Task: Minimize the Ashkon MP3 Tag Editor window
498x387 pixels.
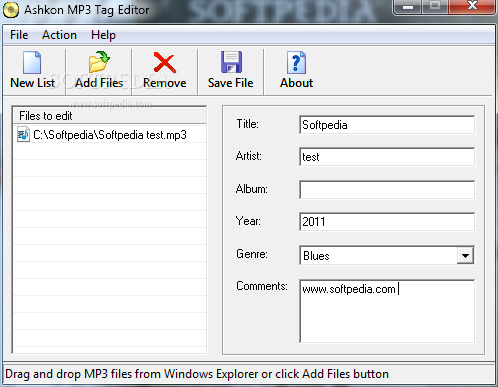Action: (407, 6)
